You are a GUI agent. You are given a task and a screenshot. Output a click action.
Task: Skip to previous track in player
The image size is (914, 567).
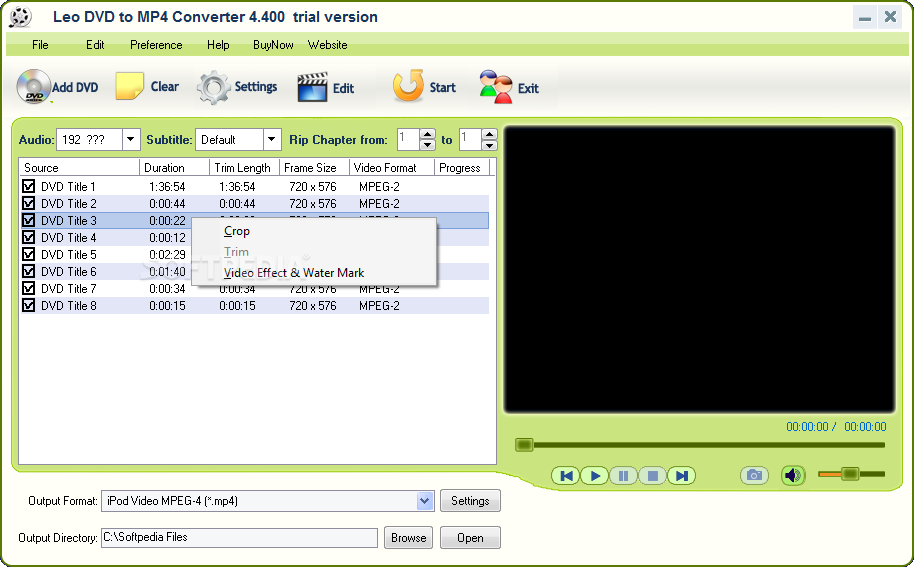(x=566, y=476)
